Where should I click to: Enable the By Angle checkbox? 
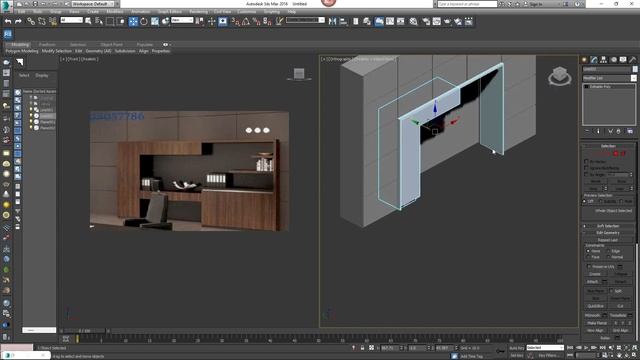587,174
